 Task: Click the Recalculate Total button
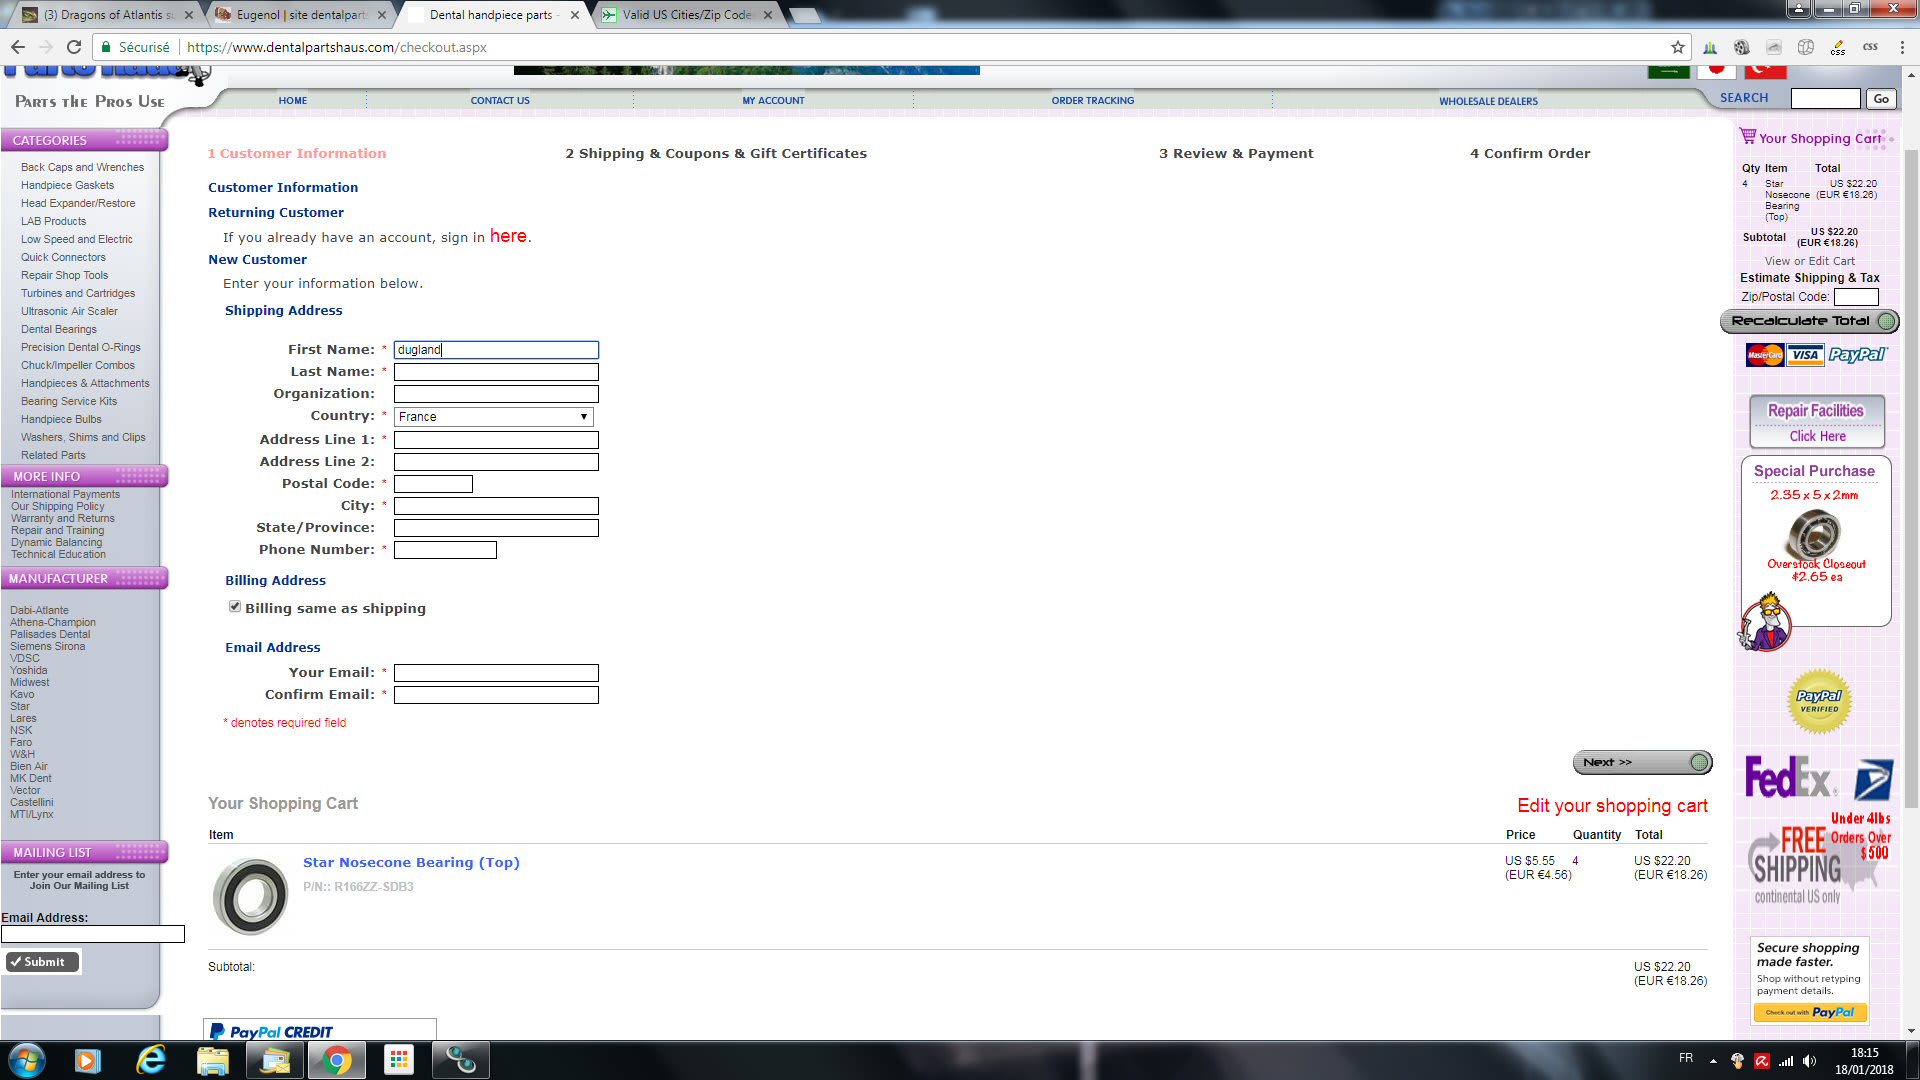tap(1808, 321)
